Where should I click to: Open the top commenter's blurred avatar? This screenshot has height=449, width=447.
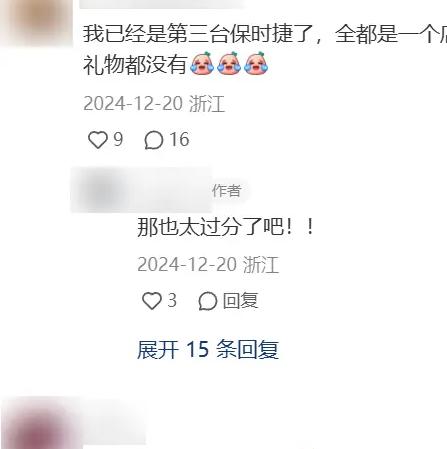pyautogui.click(x=36, y=22)
